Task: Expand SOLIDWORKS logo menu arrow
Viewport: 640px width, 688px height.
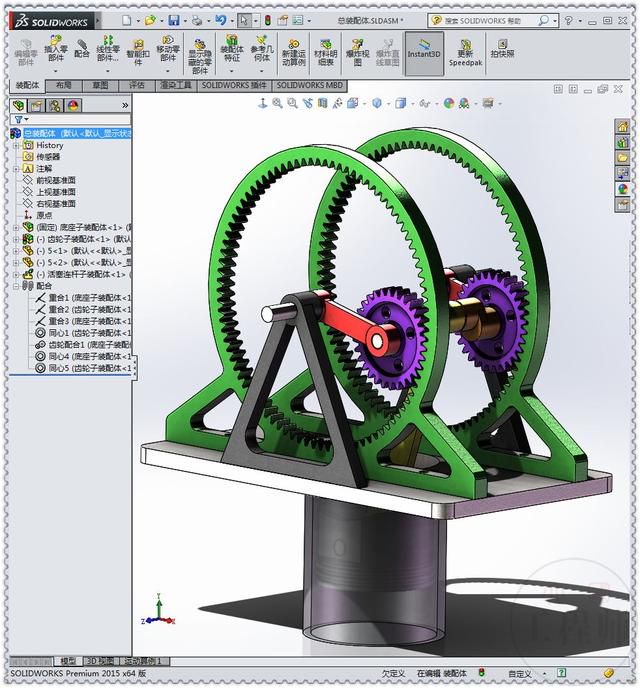Action: tap(97, 20)
